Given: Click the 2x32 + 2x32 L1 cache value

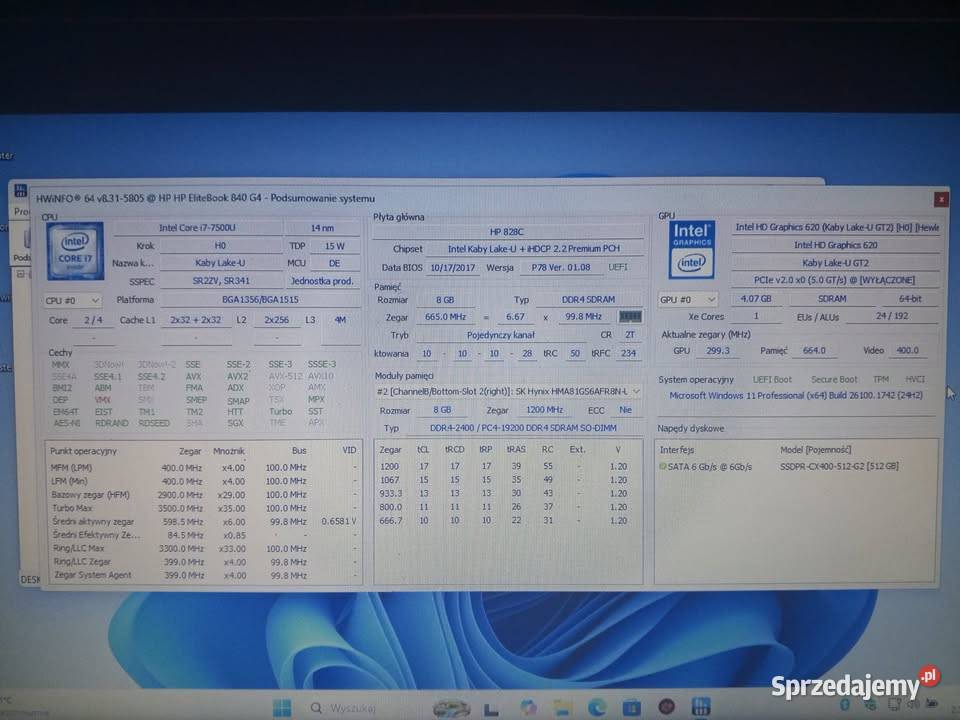Looking at the screenshot, I should click(x=195, y=320).
